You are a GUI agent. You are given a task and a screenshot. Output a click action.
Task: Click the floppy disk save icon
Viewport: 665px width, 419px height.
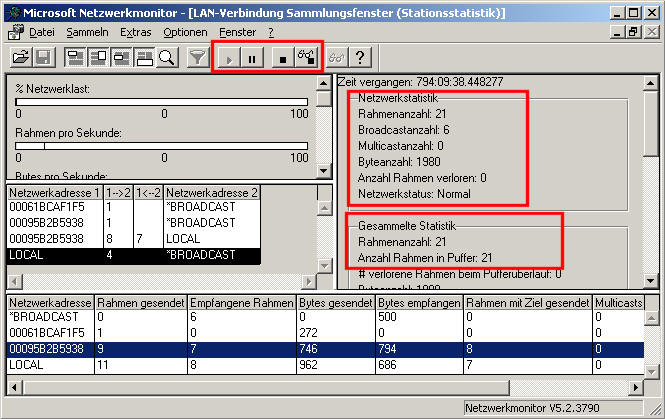pos(43,57)
